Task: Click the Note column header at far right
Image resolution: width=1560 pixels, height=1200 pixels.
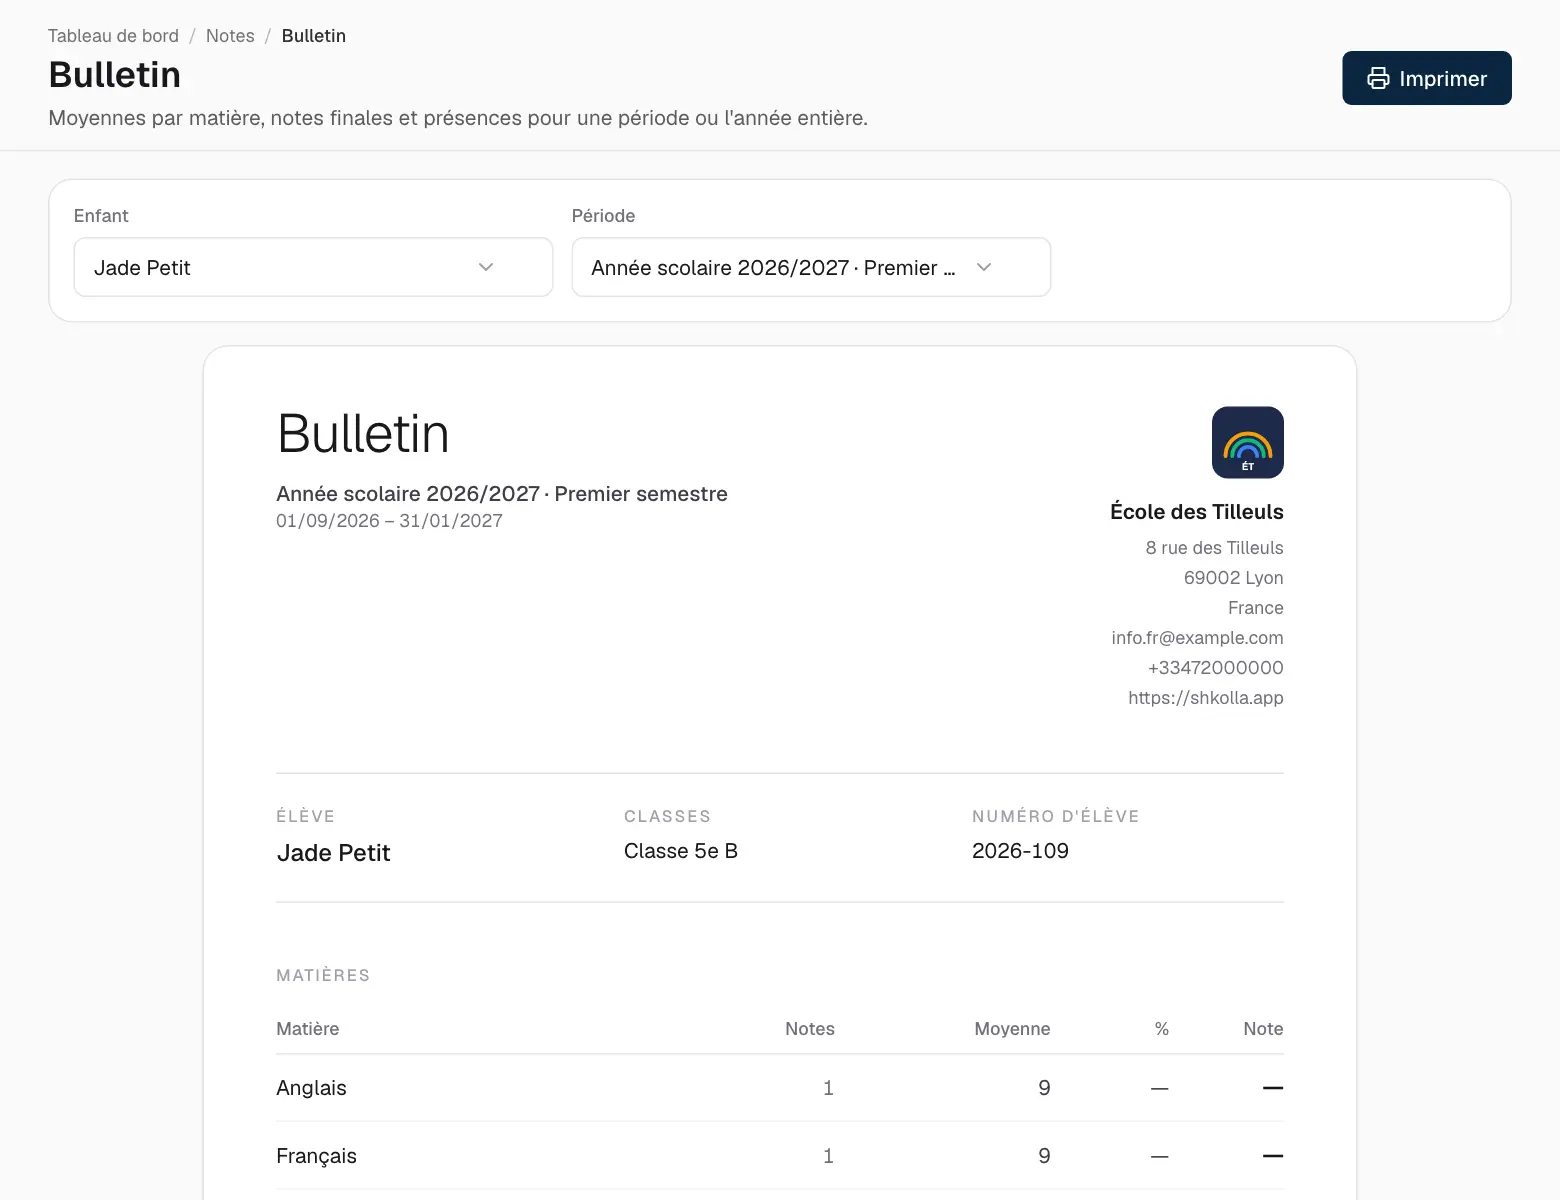Action: [1263, 1029]
